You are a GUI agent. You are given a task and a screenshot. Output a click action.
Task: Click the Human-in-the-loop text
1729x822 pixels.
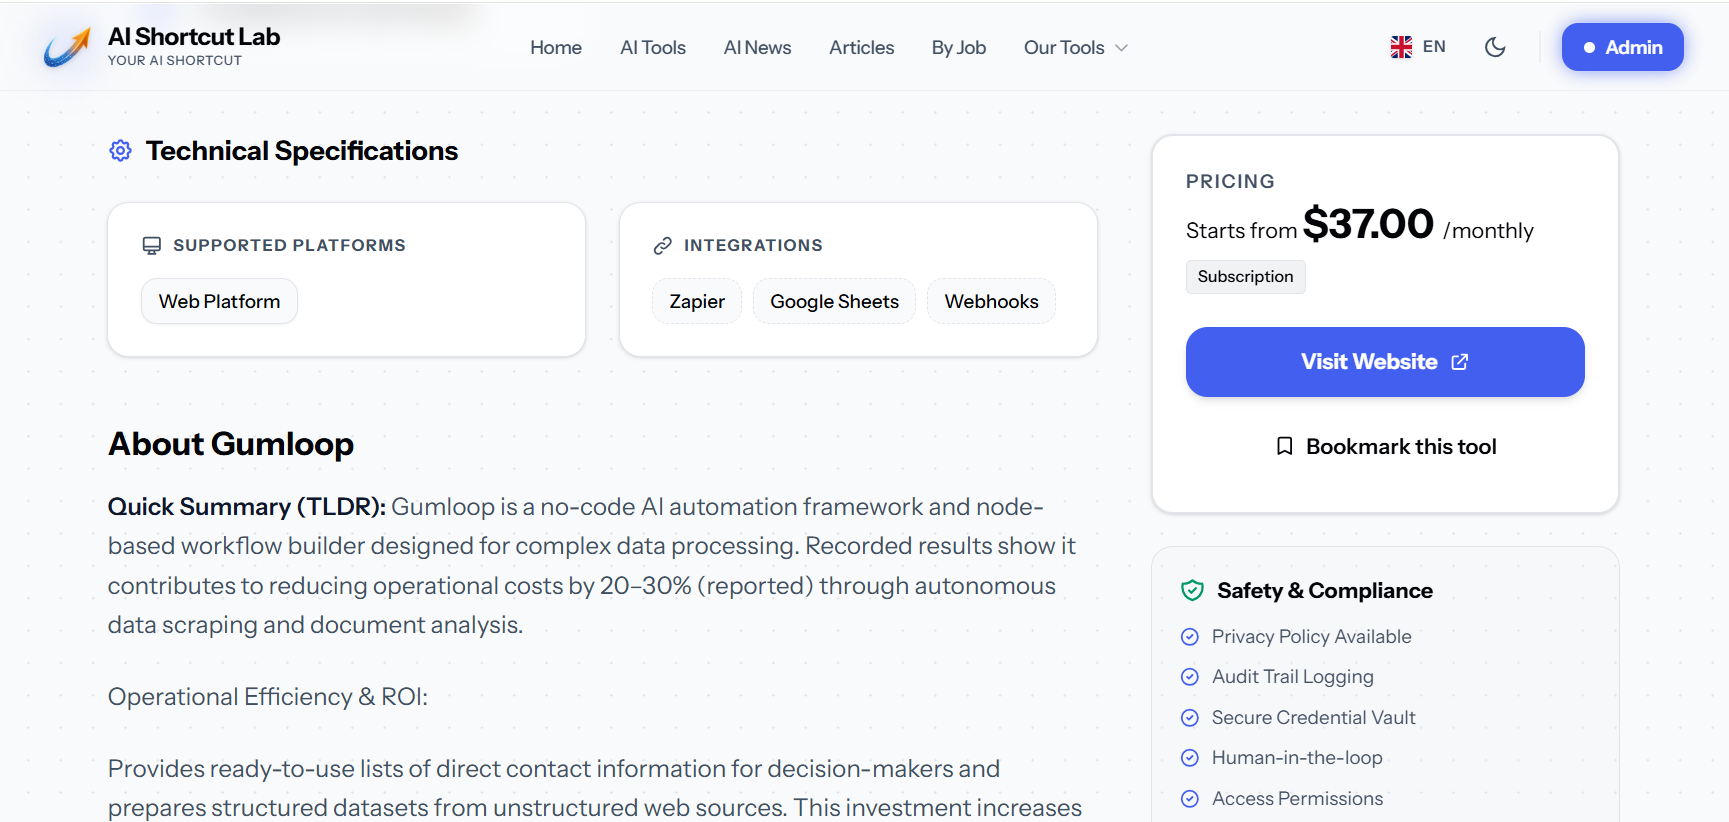point(1297,758)
